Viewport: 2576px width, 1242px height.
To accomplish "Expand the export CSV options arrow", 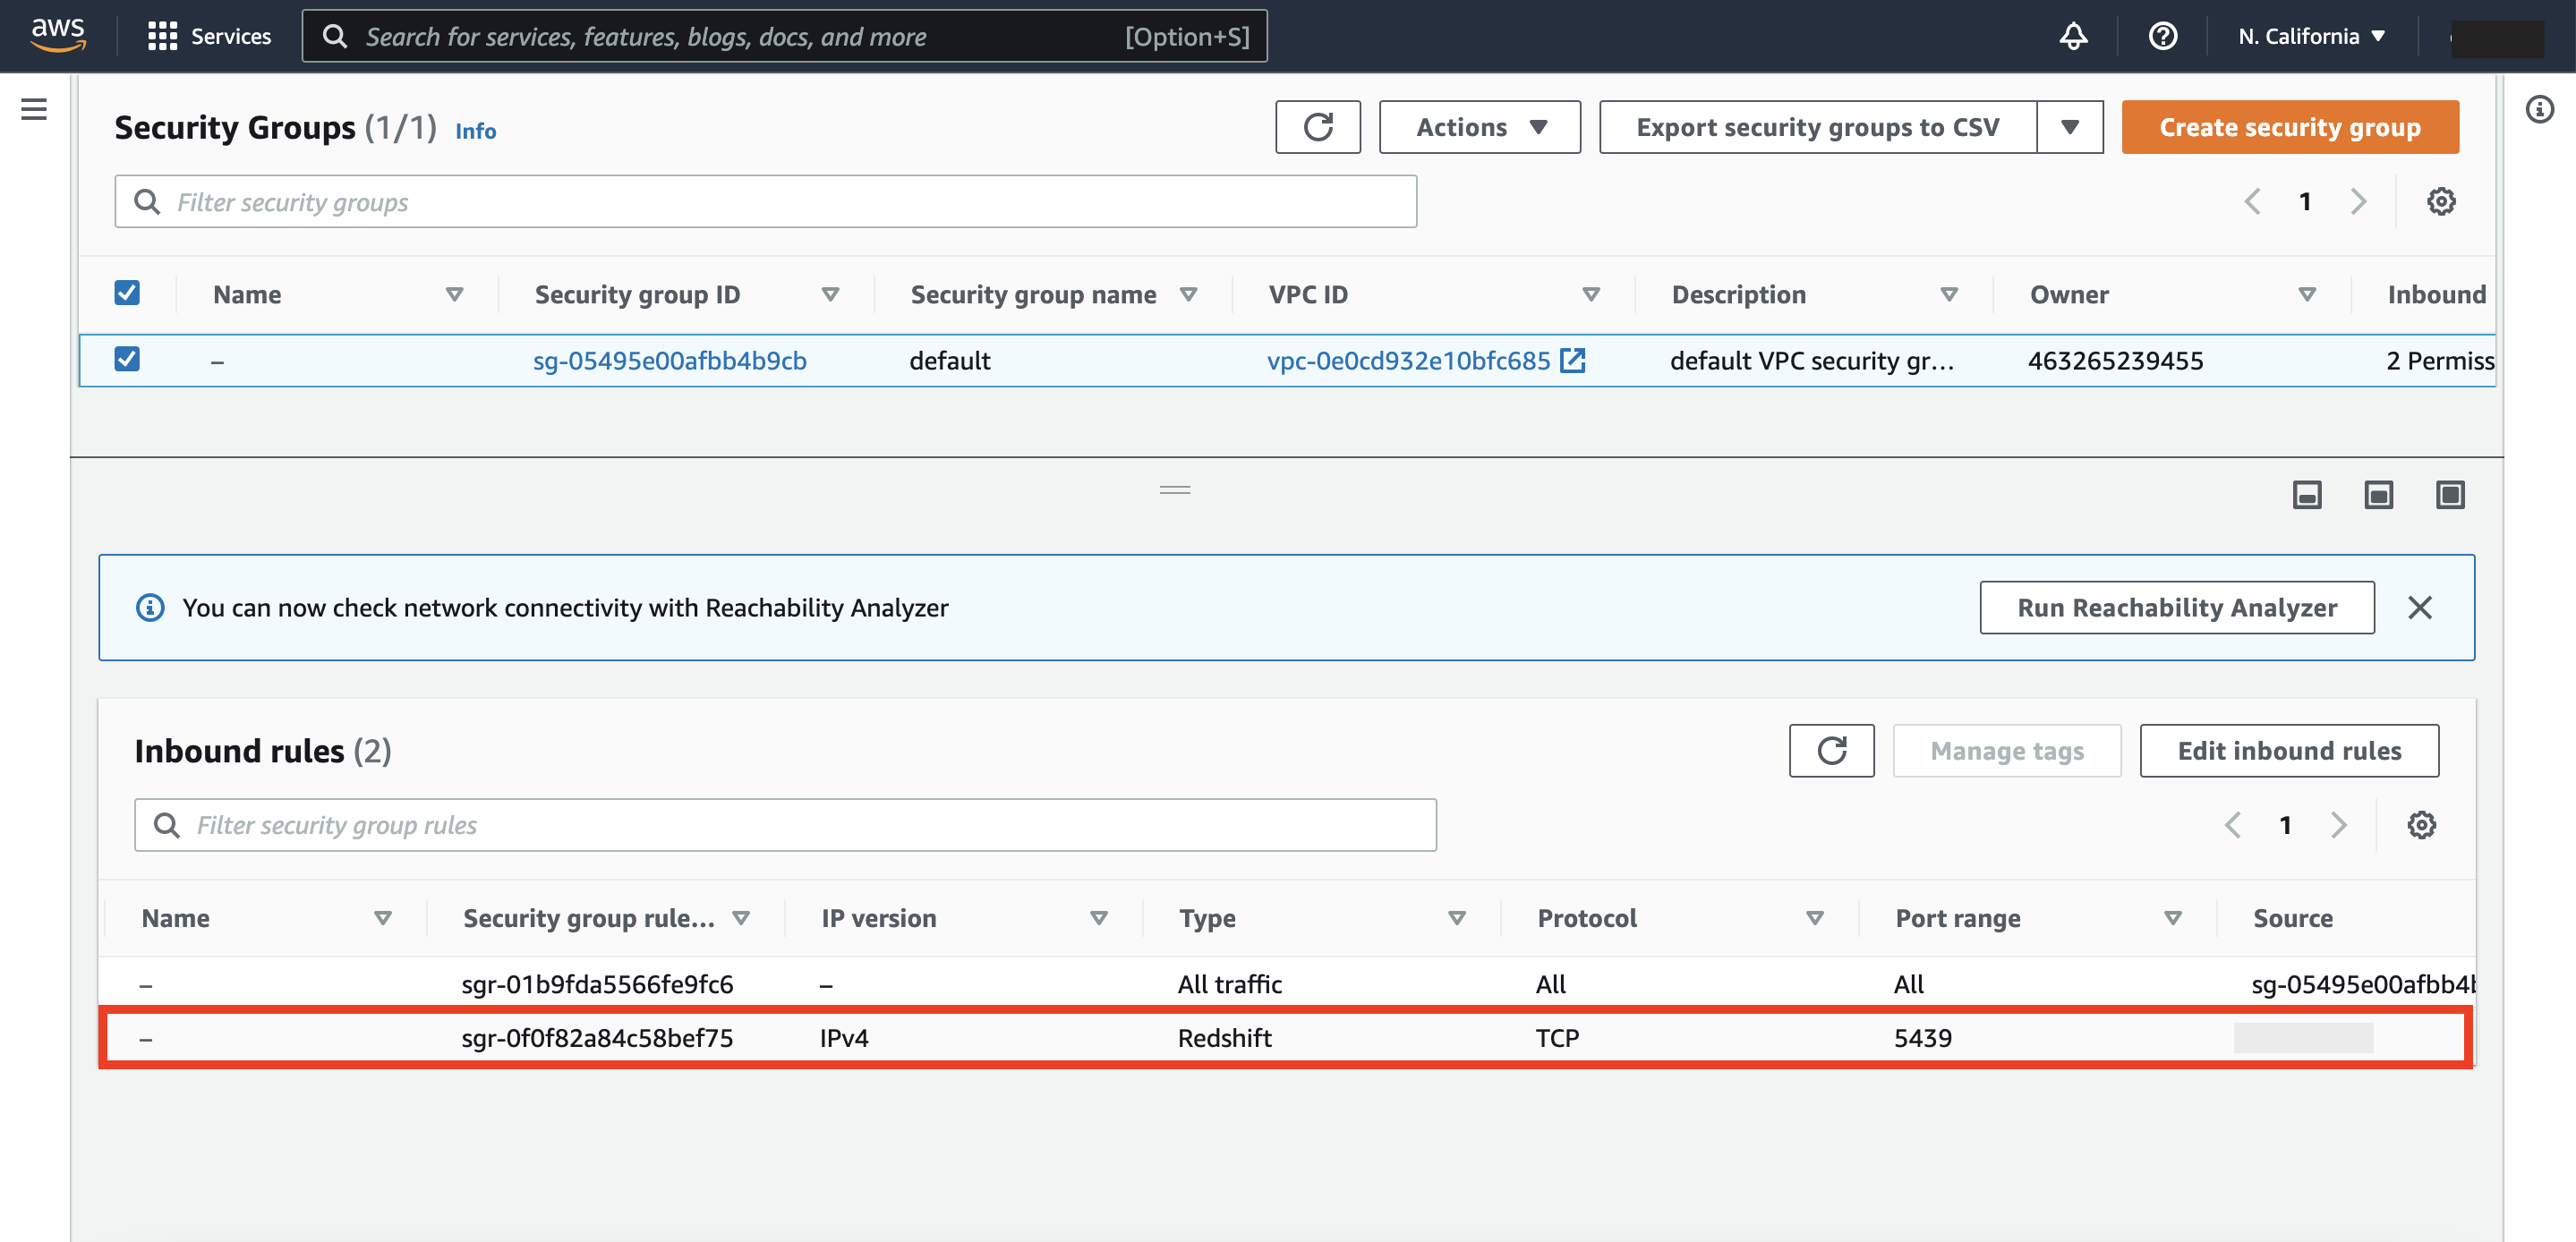I will [2070, 127].
